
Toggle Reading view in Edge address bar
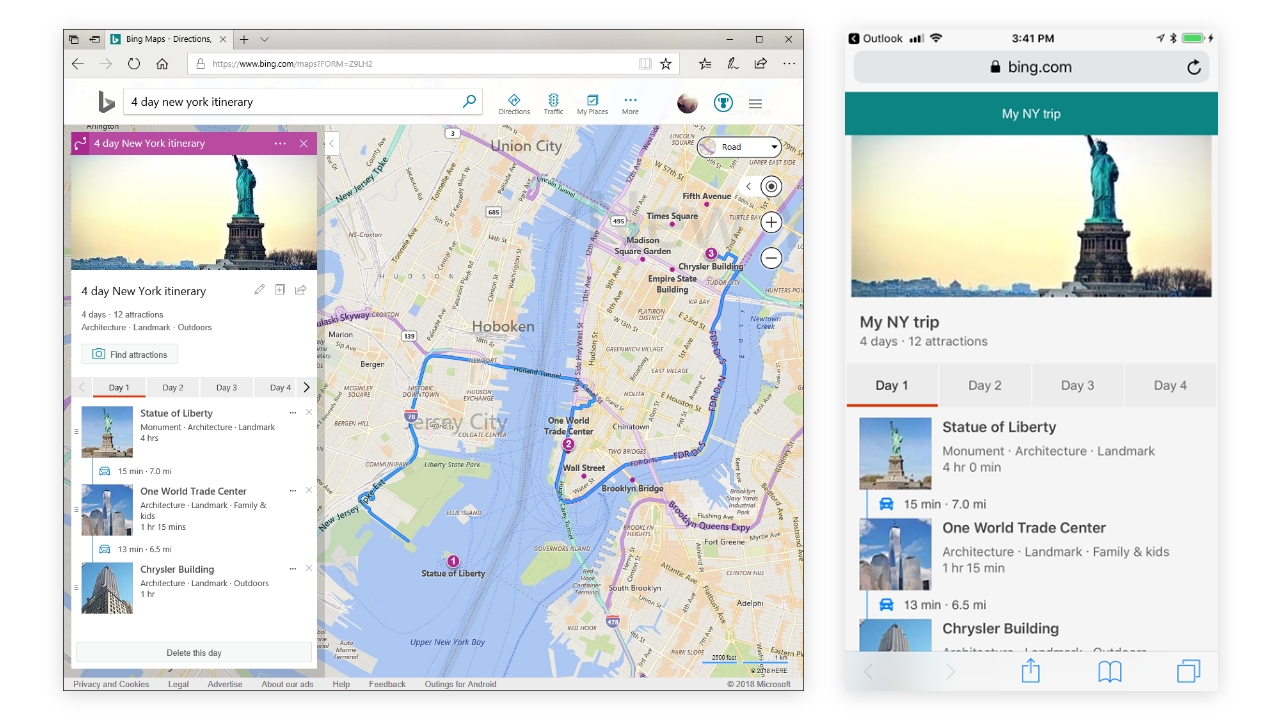[x=645, y=63]
